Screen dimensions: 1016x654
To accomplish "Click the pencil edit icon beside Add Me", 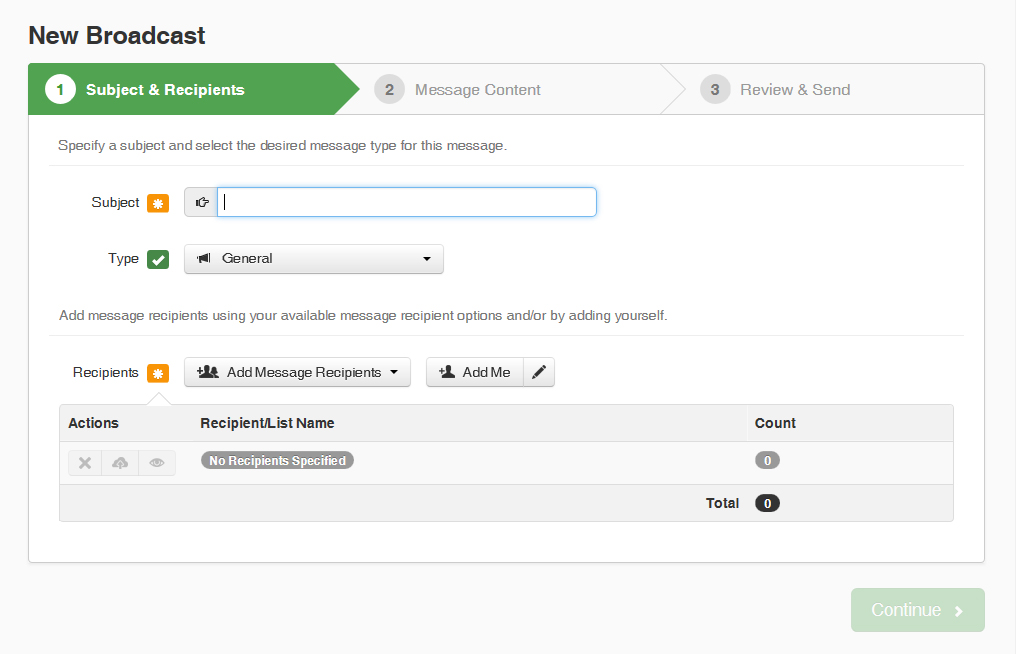I will 539,372.
